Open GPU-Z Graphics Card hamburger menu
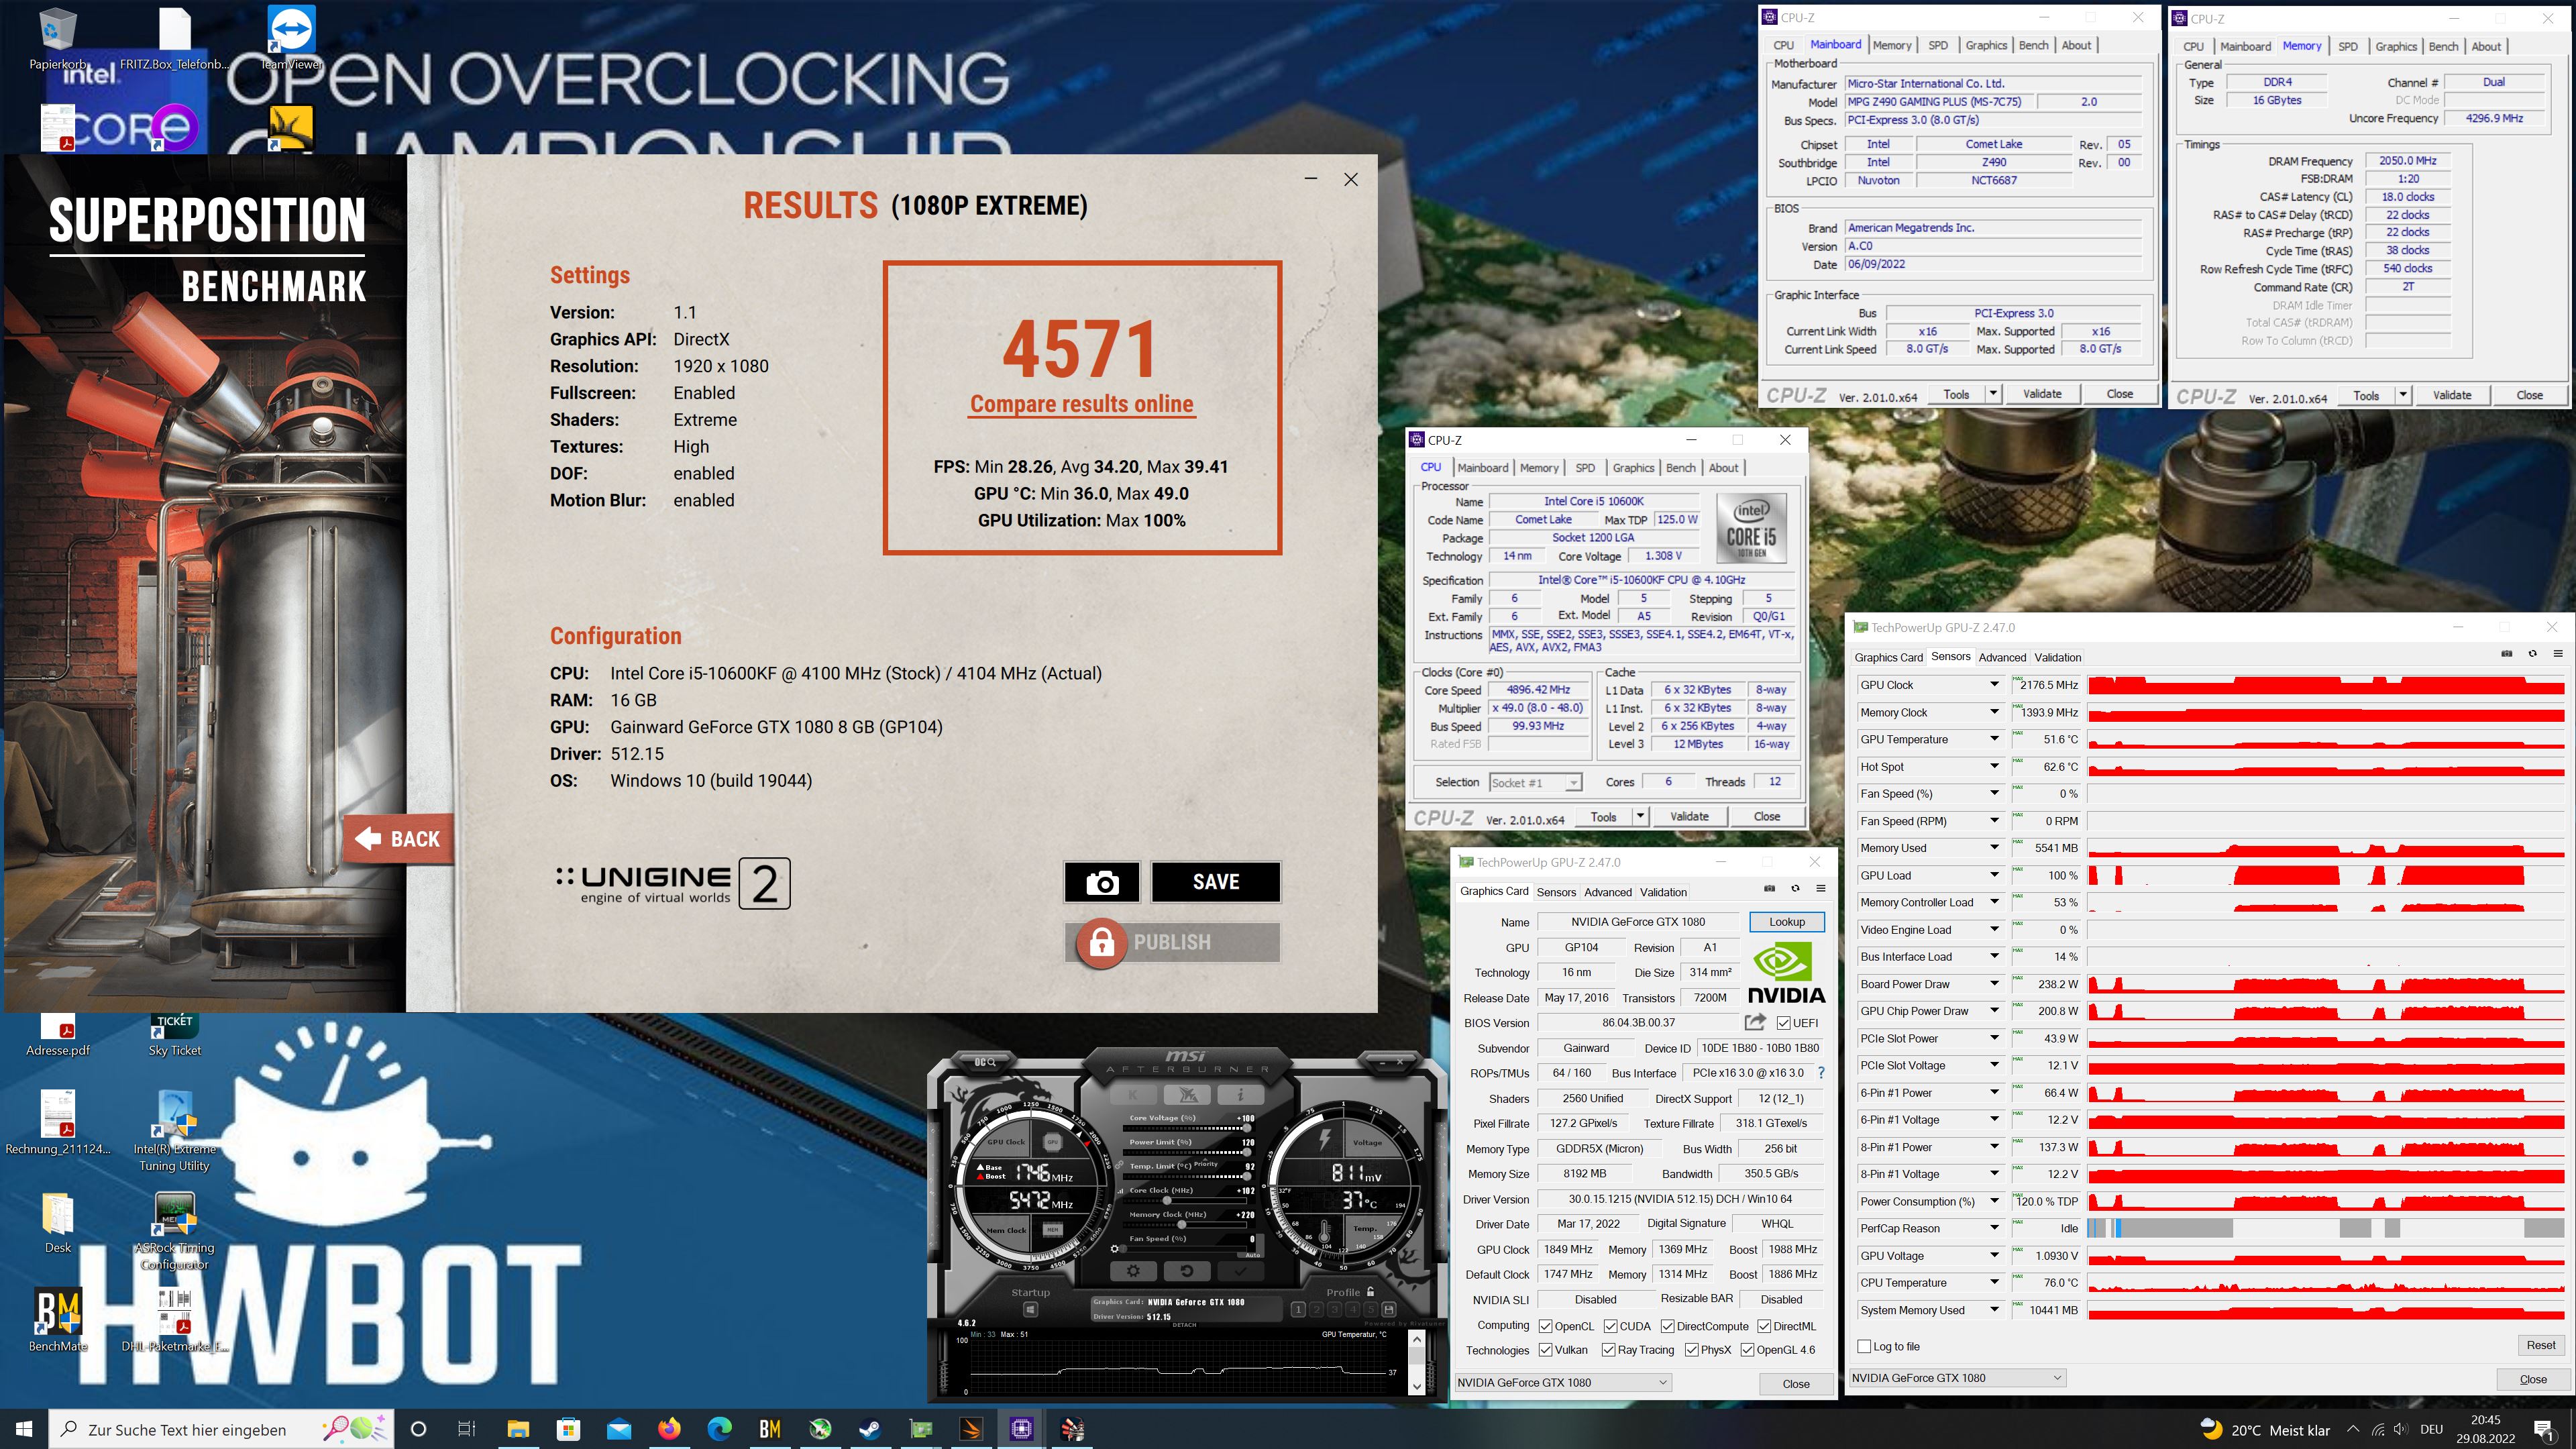 click(1821, 888)
